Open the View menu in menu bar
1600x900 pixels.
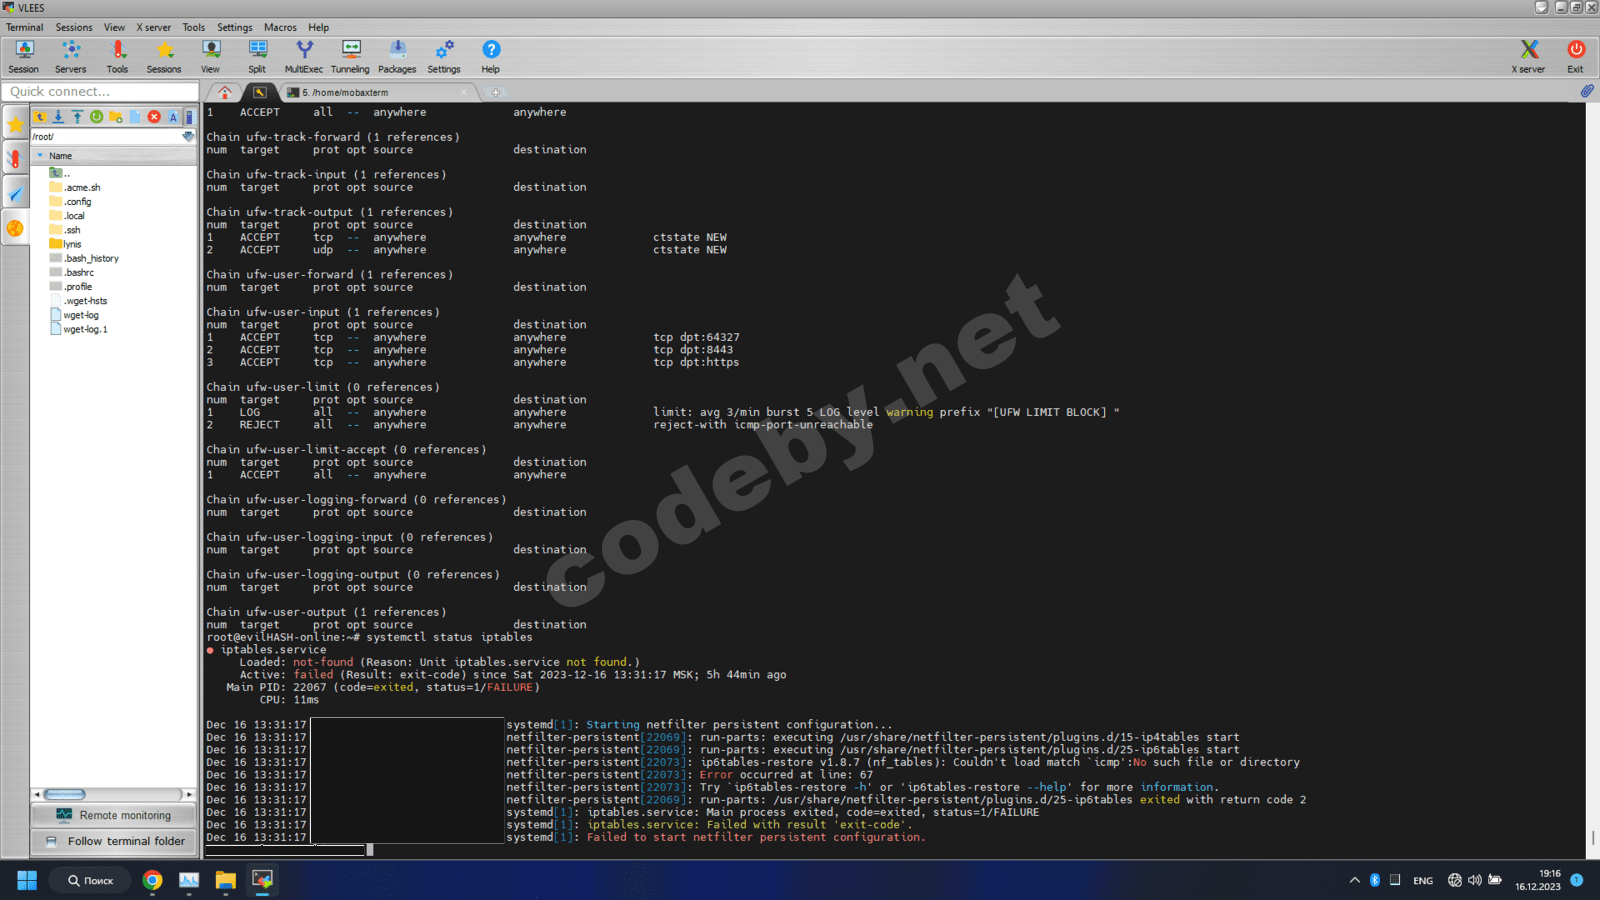click(x=115, y=27)
